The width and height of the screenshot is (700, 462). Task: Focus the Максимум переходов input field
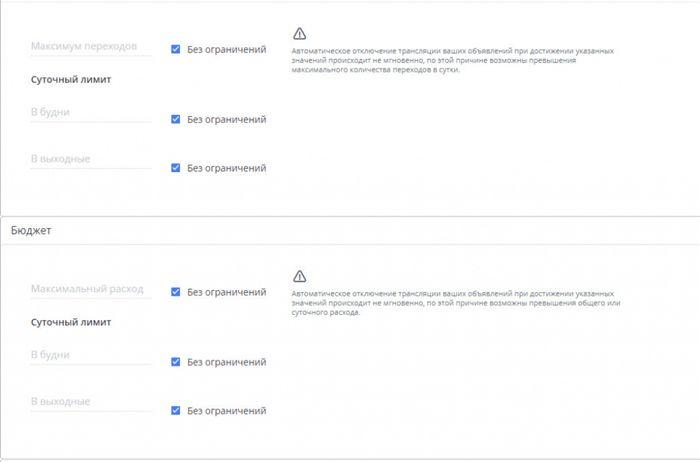[91, 46]
